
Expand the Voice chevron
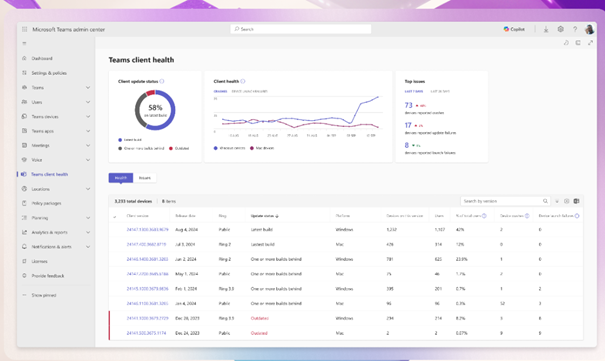88,160
